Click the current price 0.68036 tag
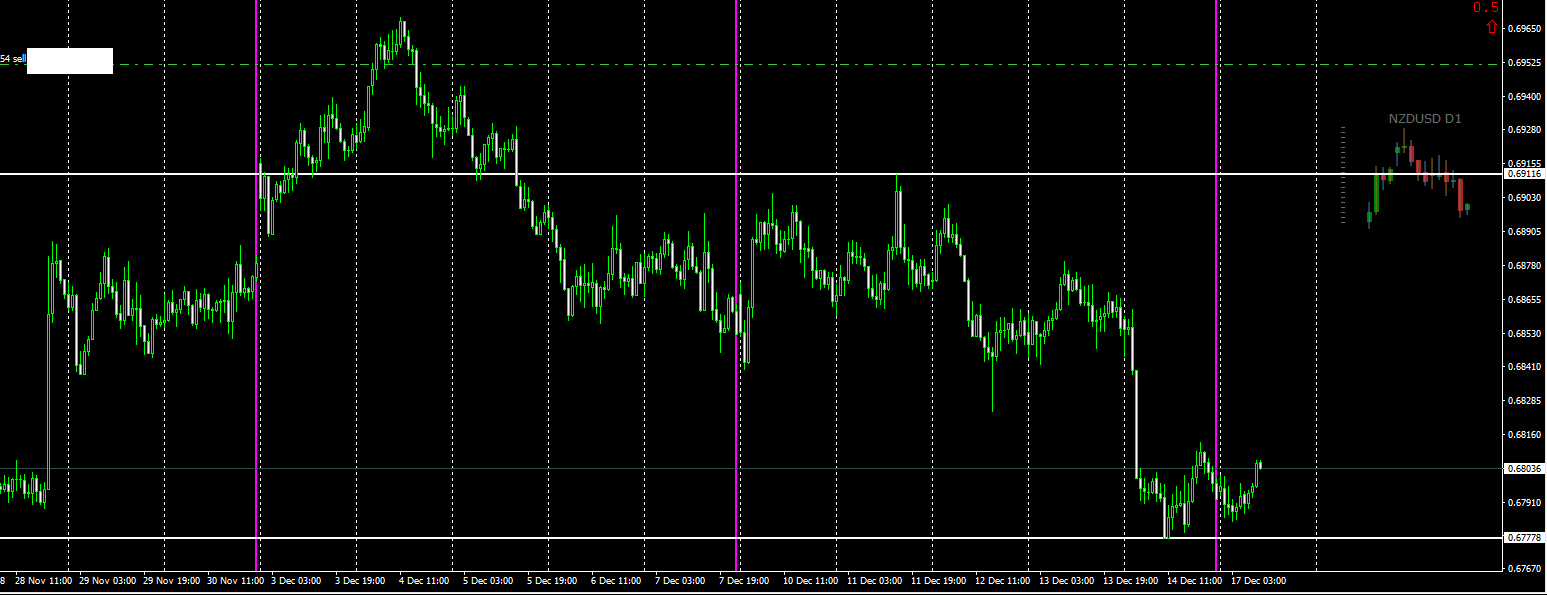Image resolution: width=1547 pixels, height=595 pixels. tap(1524, 468)
